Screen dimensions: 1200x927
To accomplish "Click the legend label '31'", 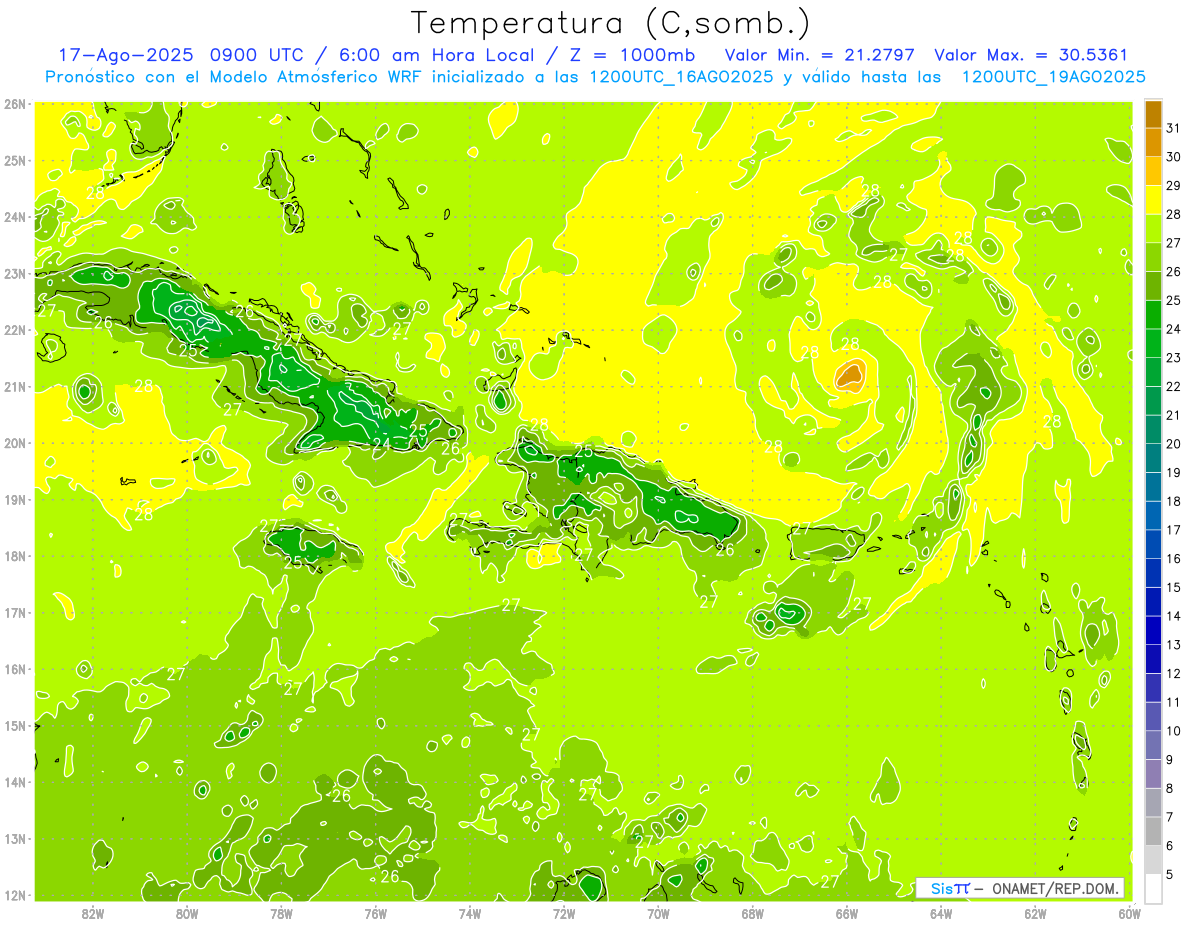I will (x=1173, y=128).
